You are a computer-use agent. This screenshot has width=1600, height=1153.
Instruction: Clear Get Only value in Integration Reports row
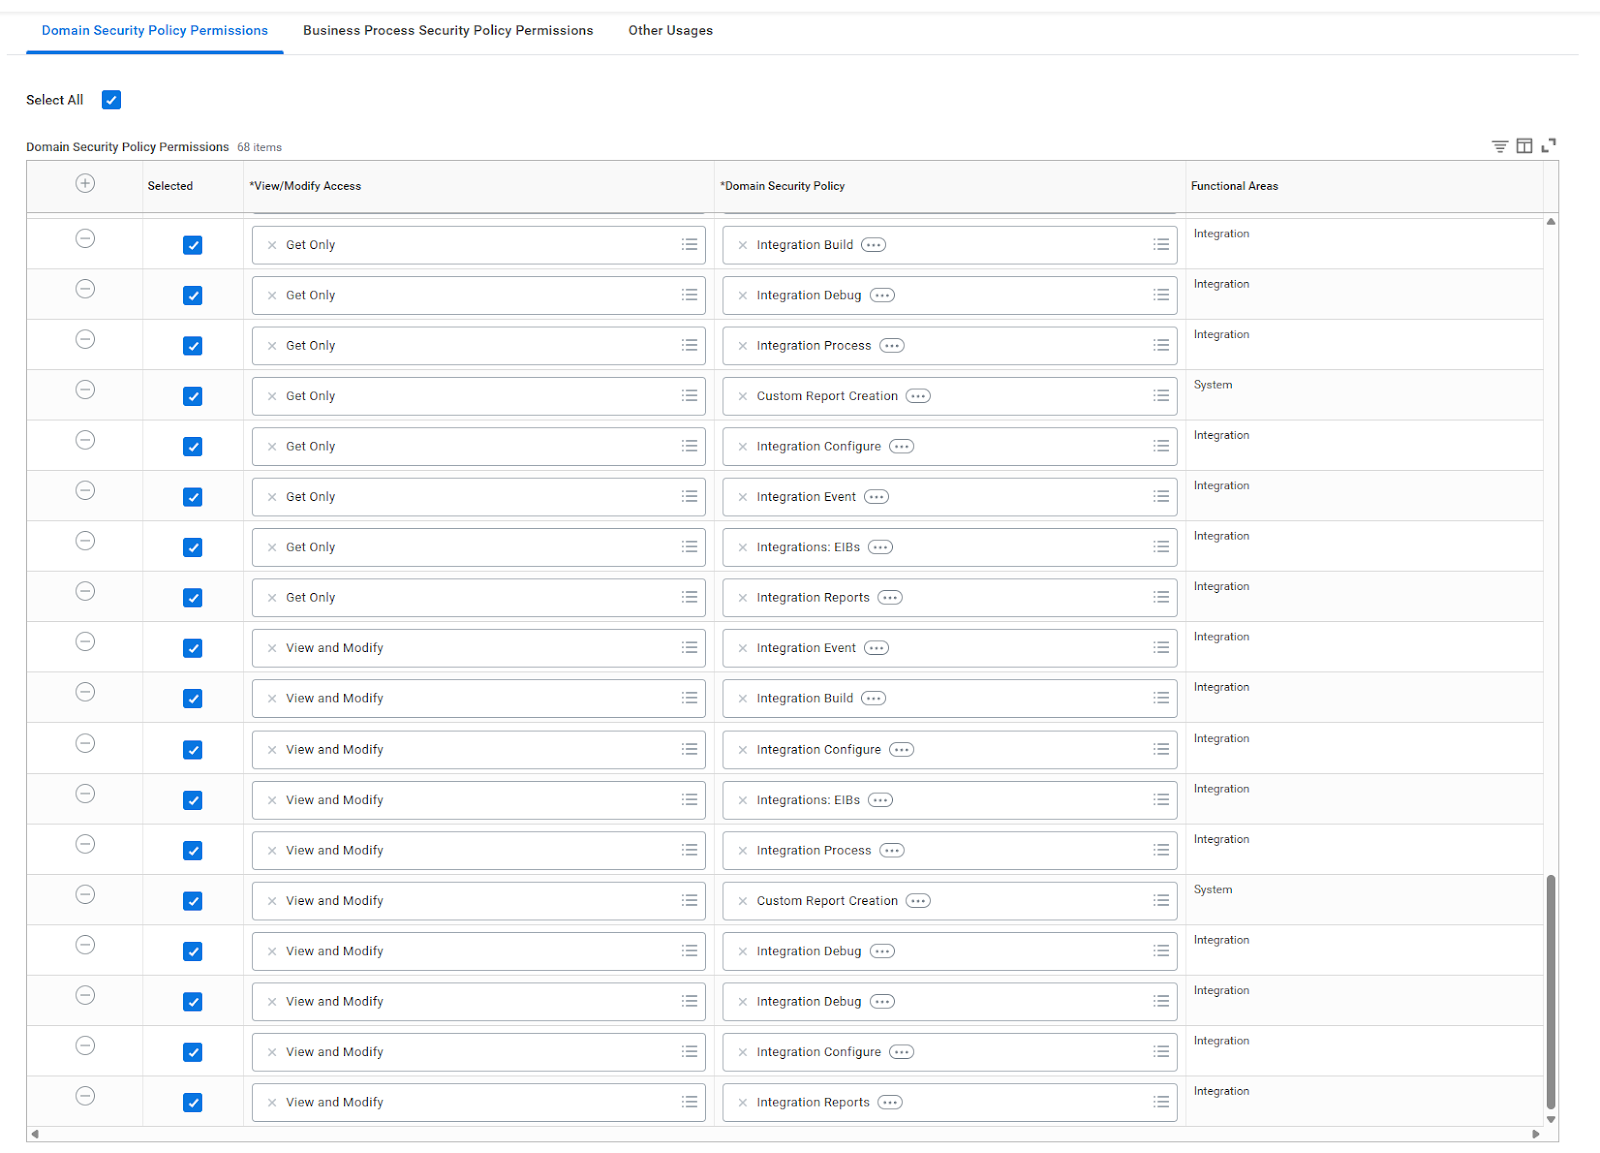coord(272,598)
